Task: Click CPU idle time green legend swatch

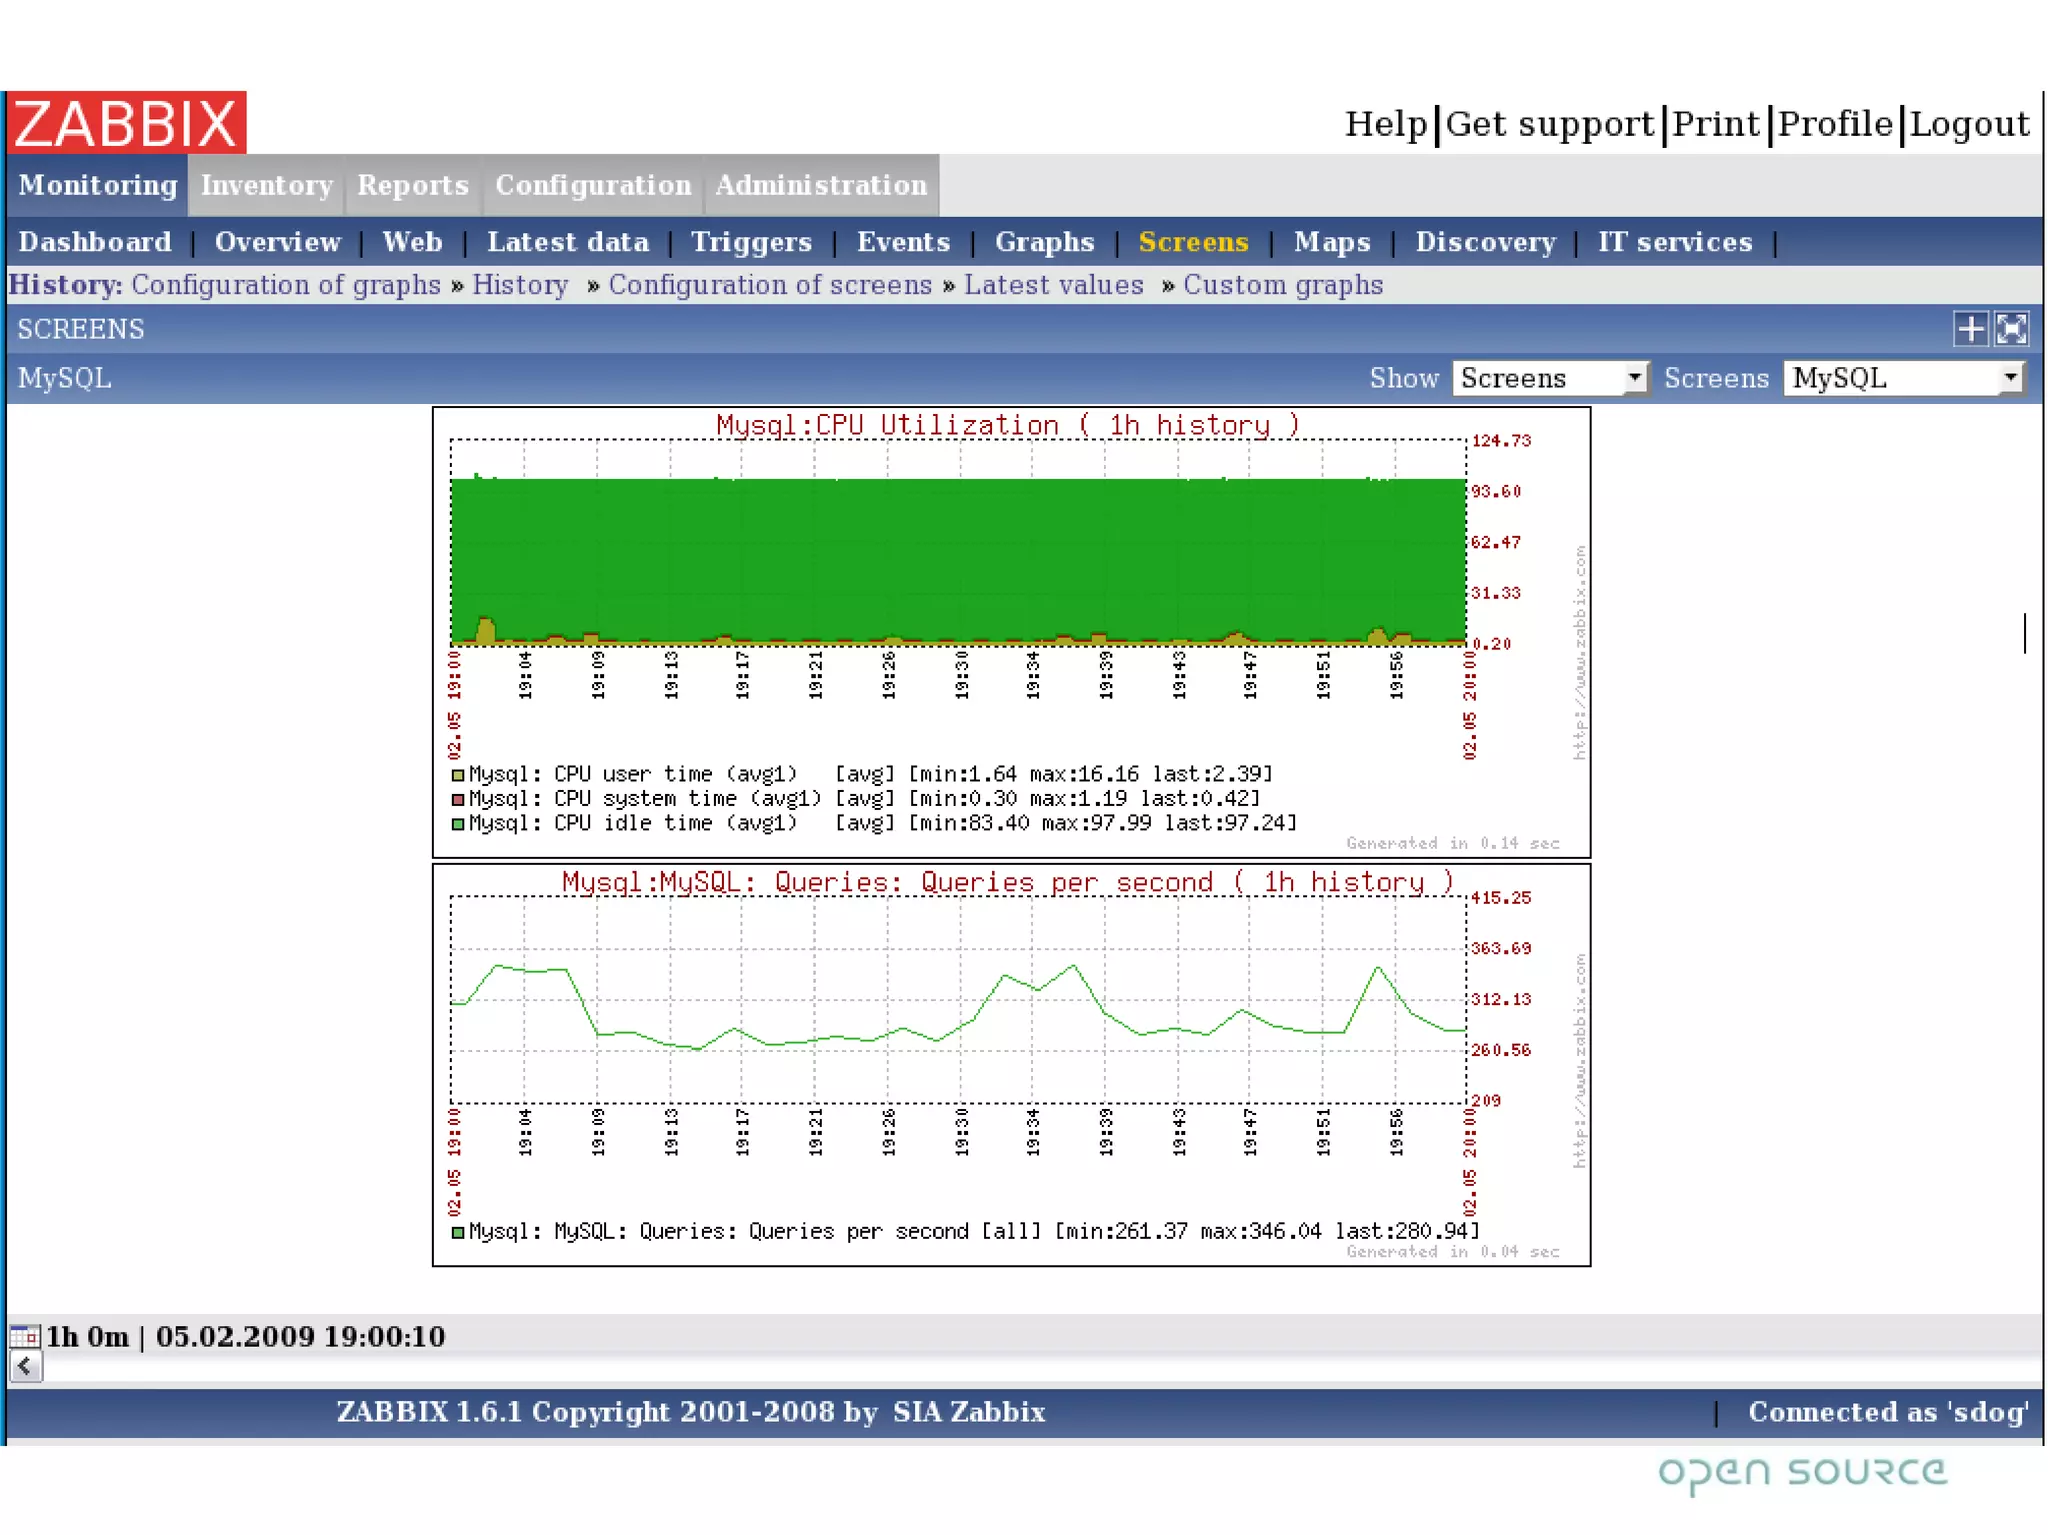Action: tap(458, 824)
